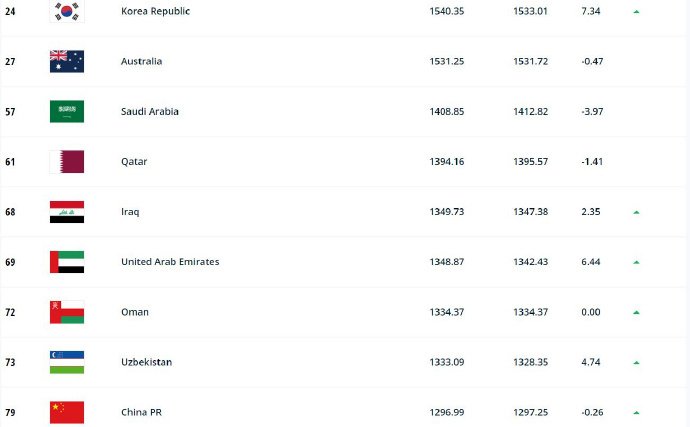This screenshot has height=427, width=690.
Task: Click the Qatar flag icon
Action: click(x=67, y=161)
